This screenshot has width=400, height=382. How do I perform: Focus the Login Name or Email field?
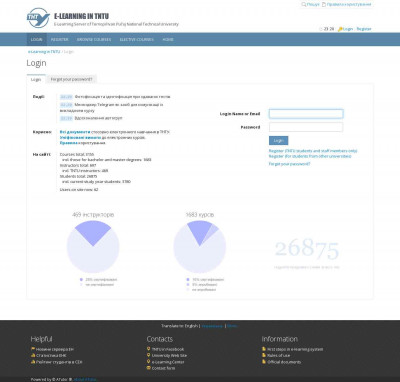pos(306,114)
